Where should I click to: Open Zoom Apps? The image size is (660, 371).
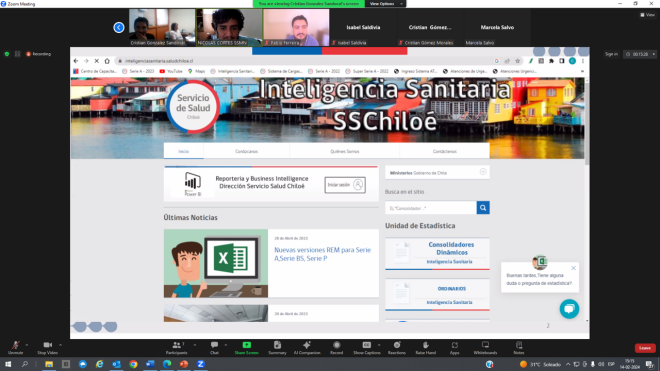tap(455, 347)
